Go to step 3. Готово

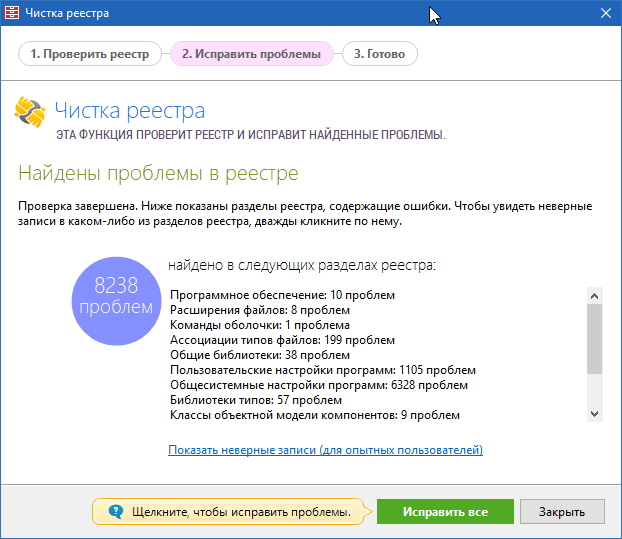tap(380, 54)
